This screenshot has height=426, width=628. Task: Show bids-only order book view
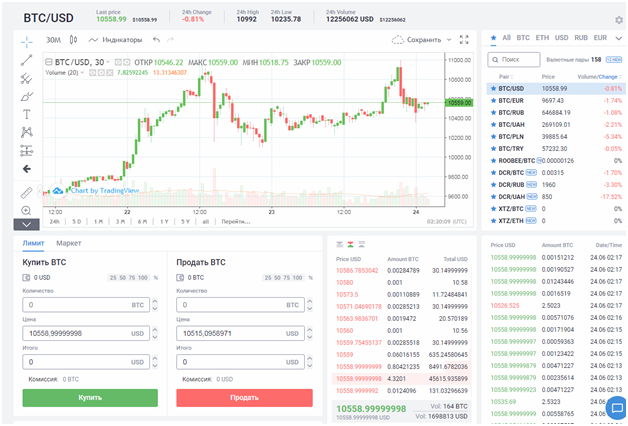click(362, 244)
